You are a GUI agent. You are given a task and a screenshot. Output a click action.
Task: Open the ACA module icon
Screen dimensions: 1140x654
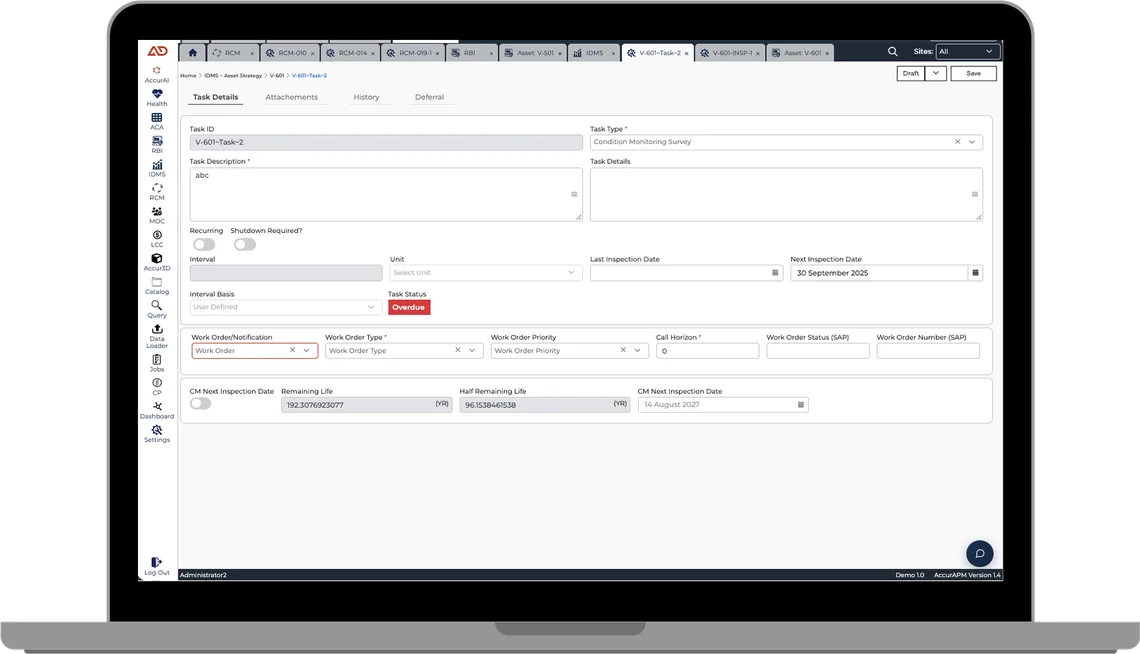[156, 121]
